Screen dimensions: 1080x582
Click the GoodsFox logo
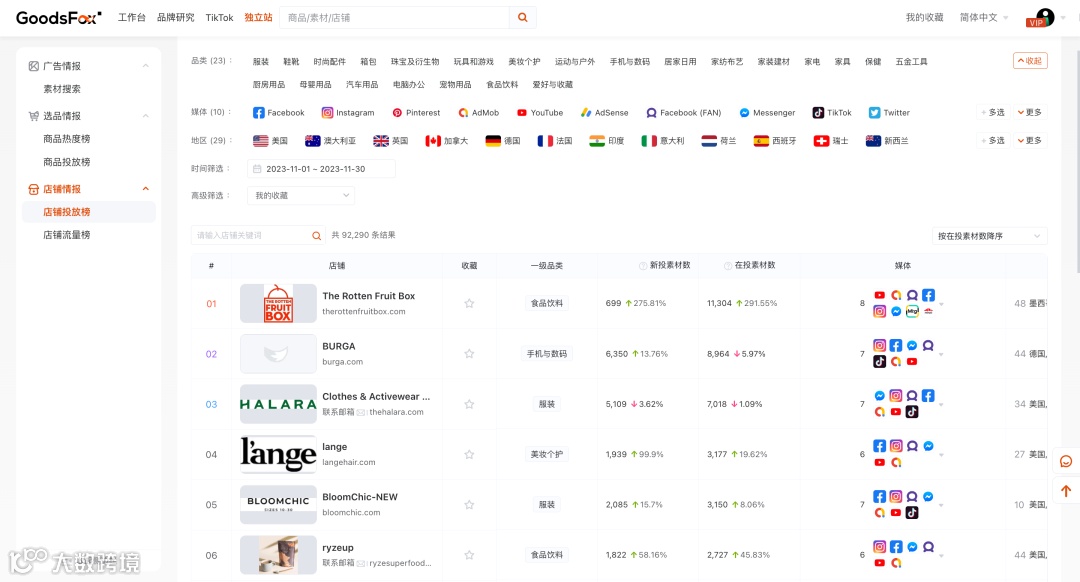click(59, 18)
